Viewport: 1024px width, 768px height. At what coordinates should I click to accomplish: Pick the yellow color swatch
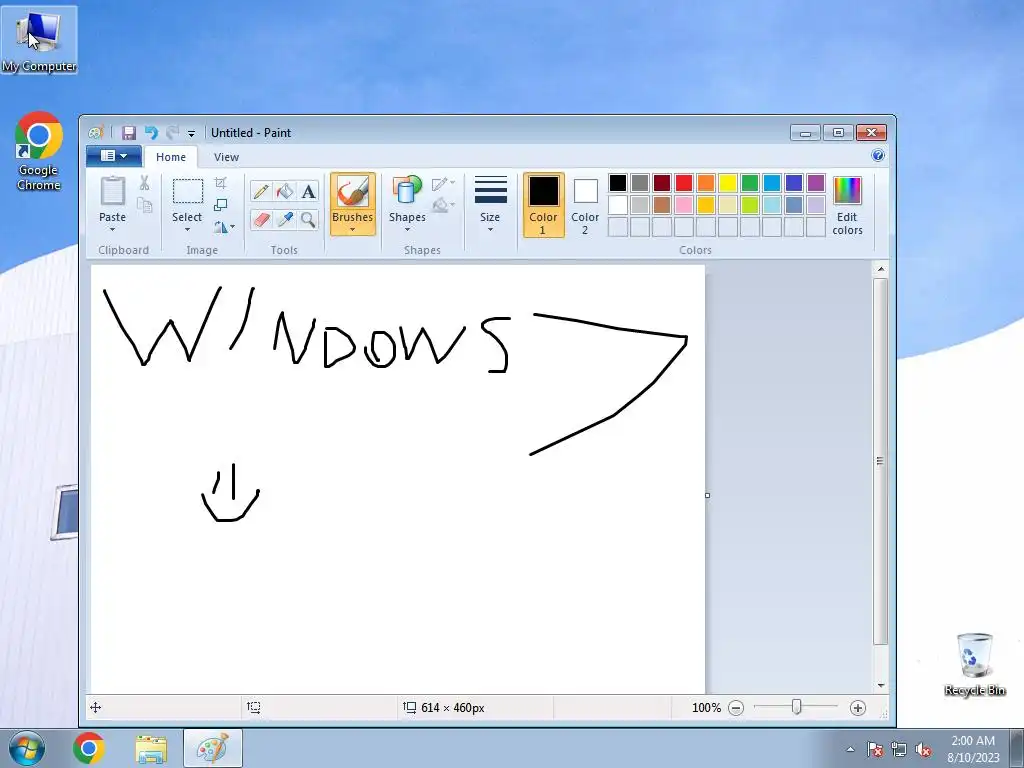click(x=728, y=183)
